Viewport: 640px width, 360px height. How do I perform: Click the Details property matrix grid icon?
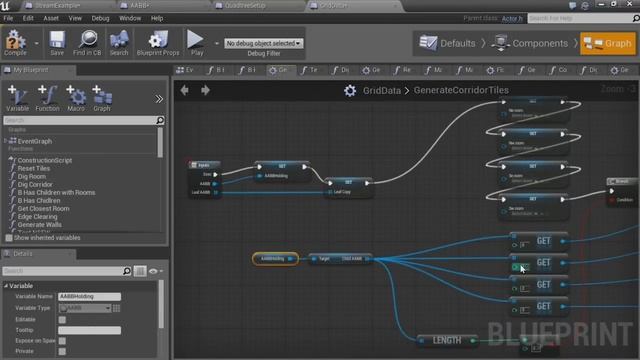(140, 271)
